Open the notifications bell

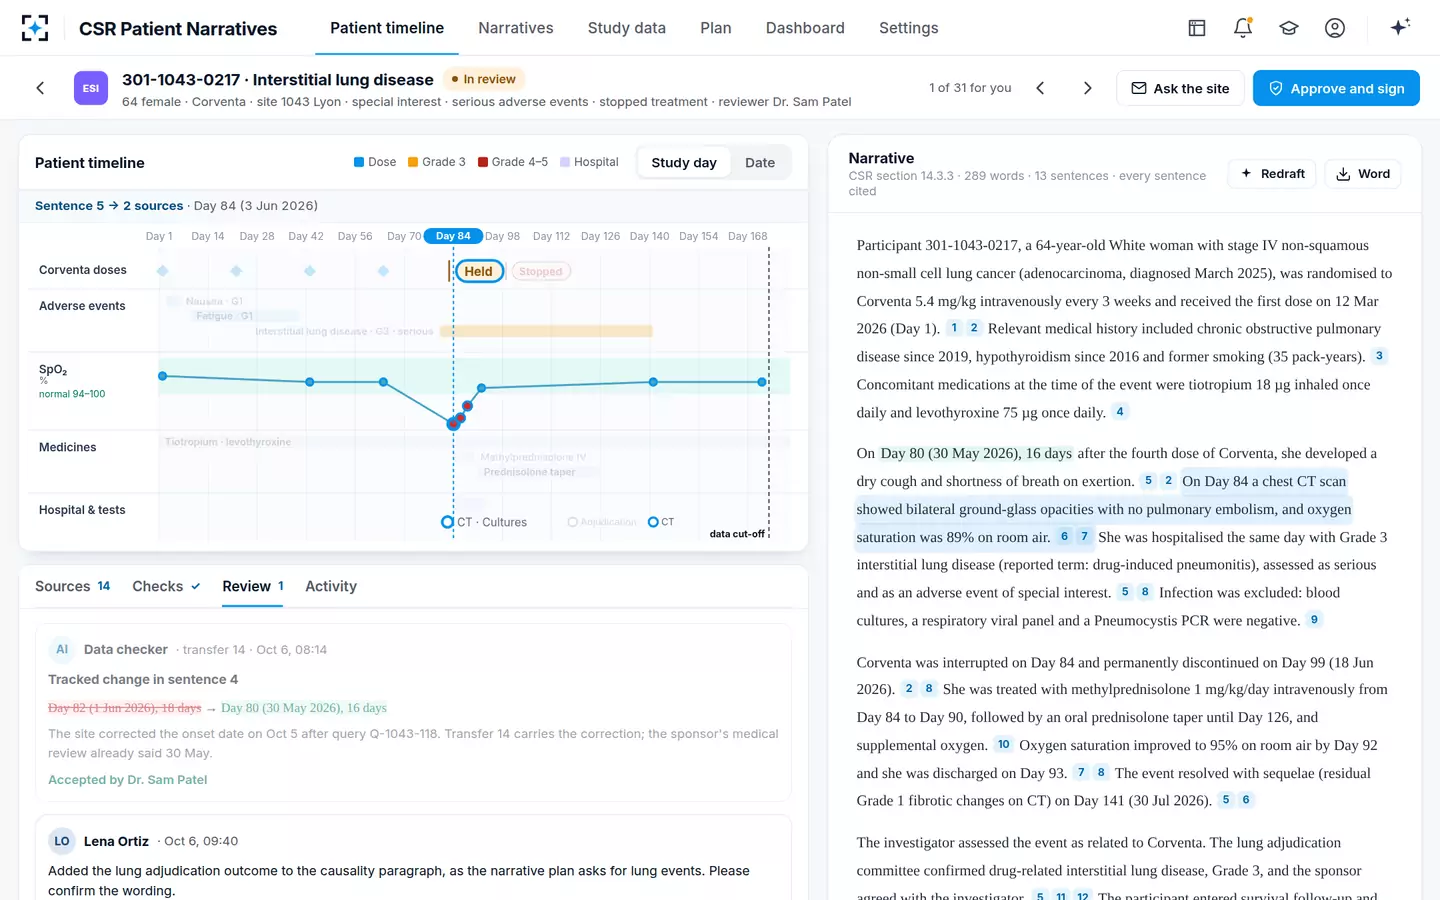coord(1243,28)
